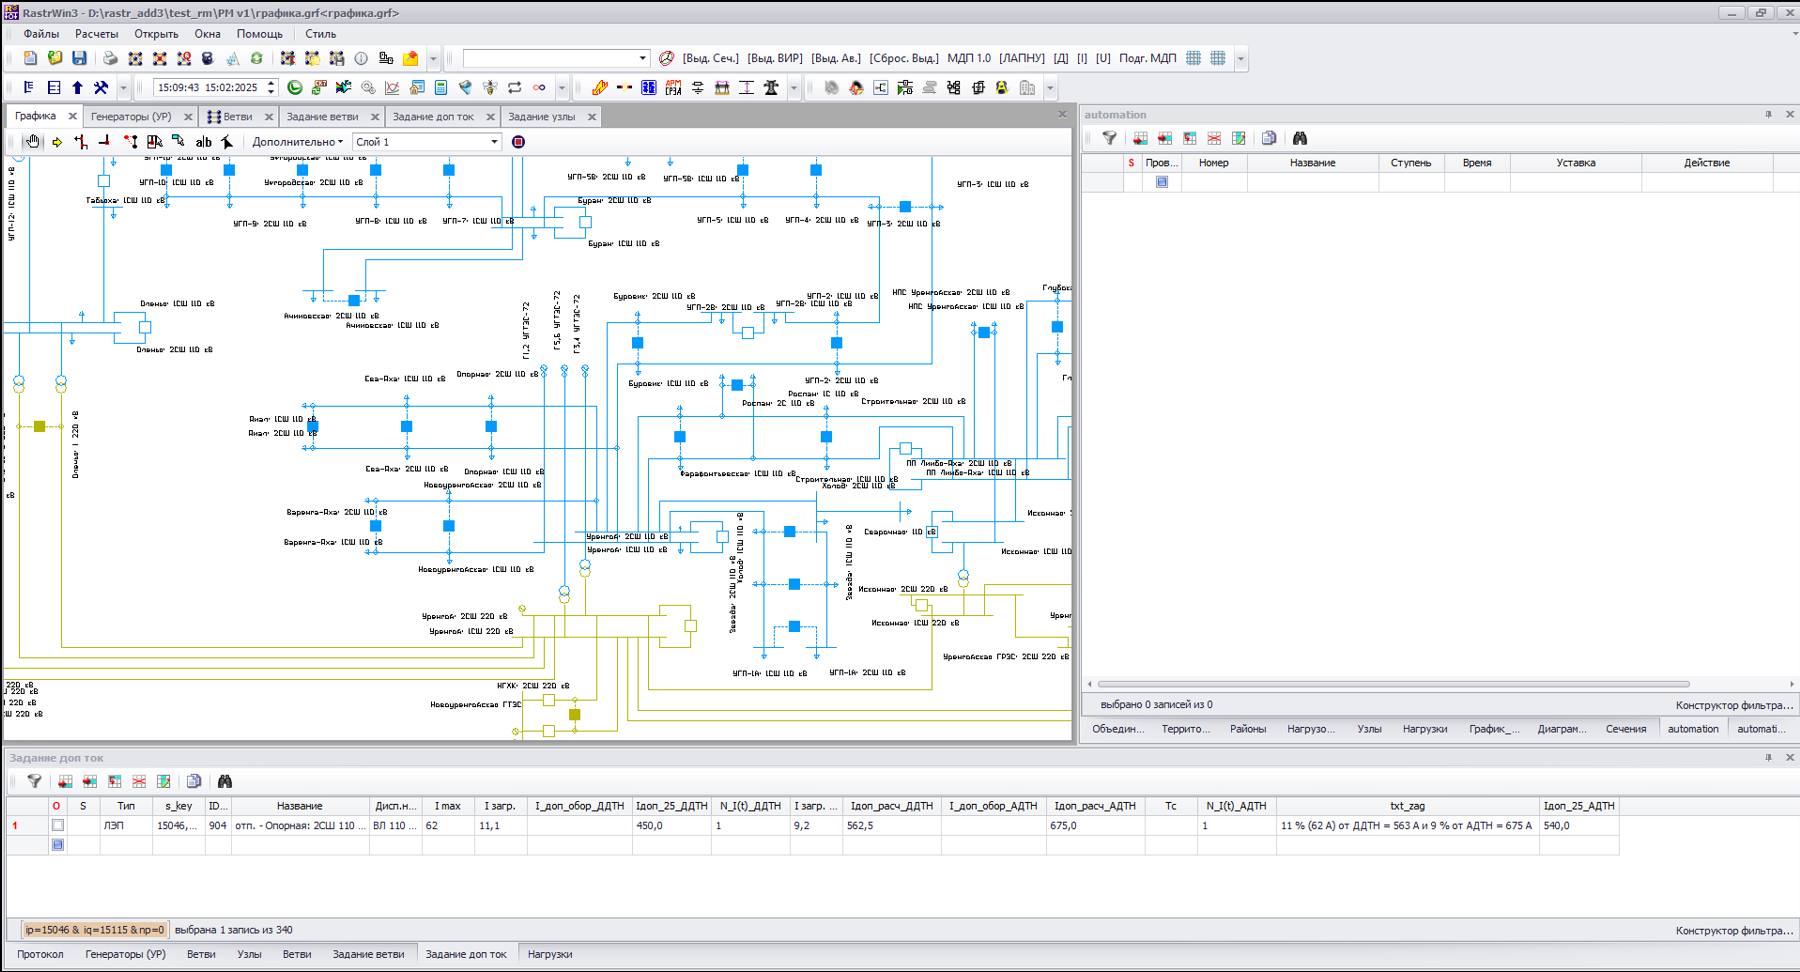Click the [Сброс. Выд.] toolbar button
Screen dimensions: 1800x972
(x=904, y=58)
